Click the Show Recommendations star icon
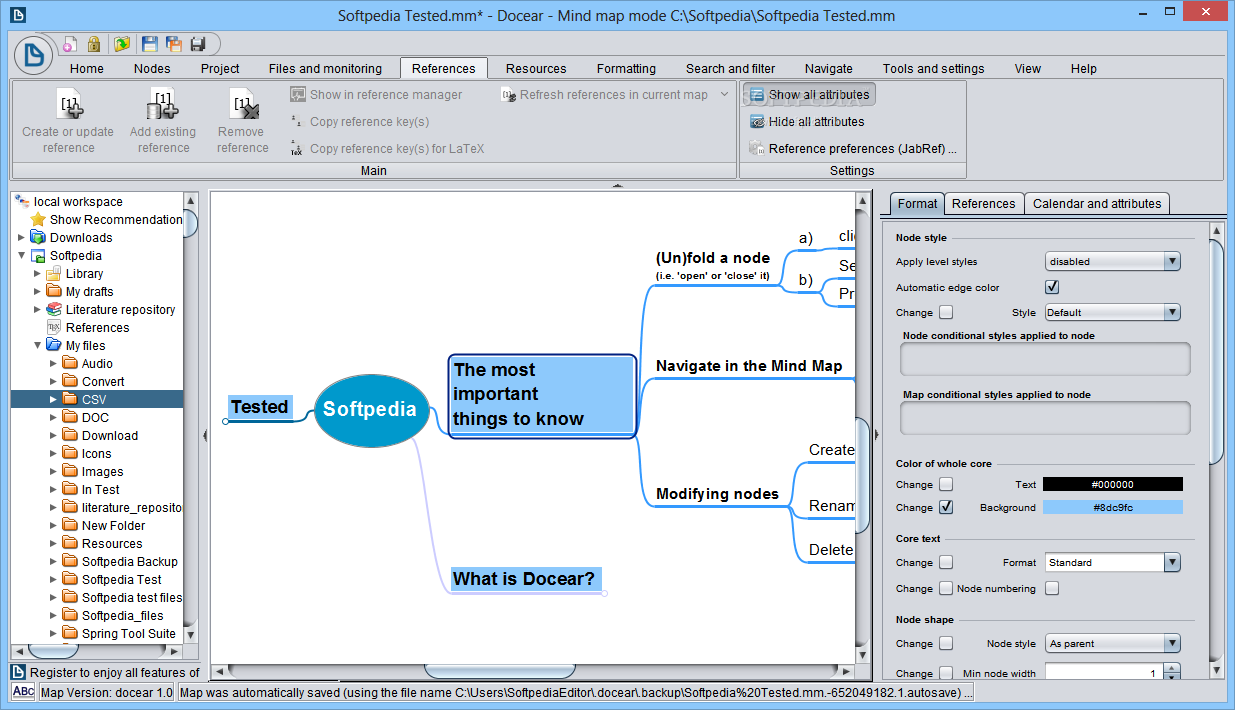This screenshot has height=710, width=1235. [x=38, y=220]
